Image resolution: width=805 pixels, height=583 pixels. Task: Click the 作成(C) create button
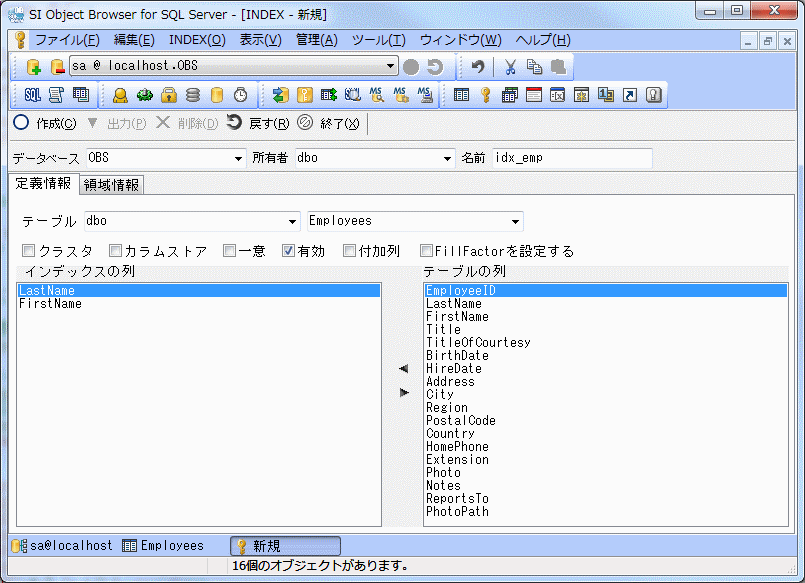[x=45, y=123]
